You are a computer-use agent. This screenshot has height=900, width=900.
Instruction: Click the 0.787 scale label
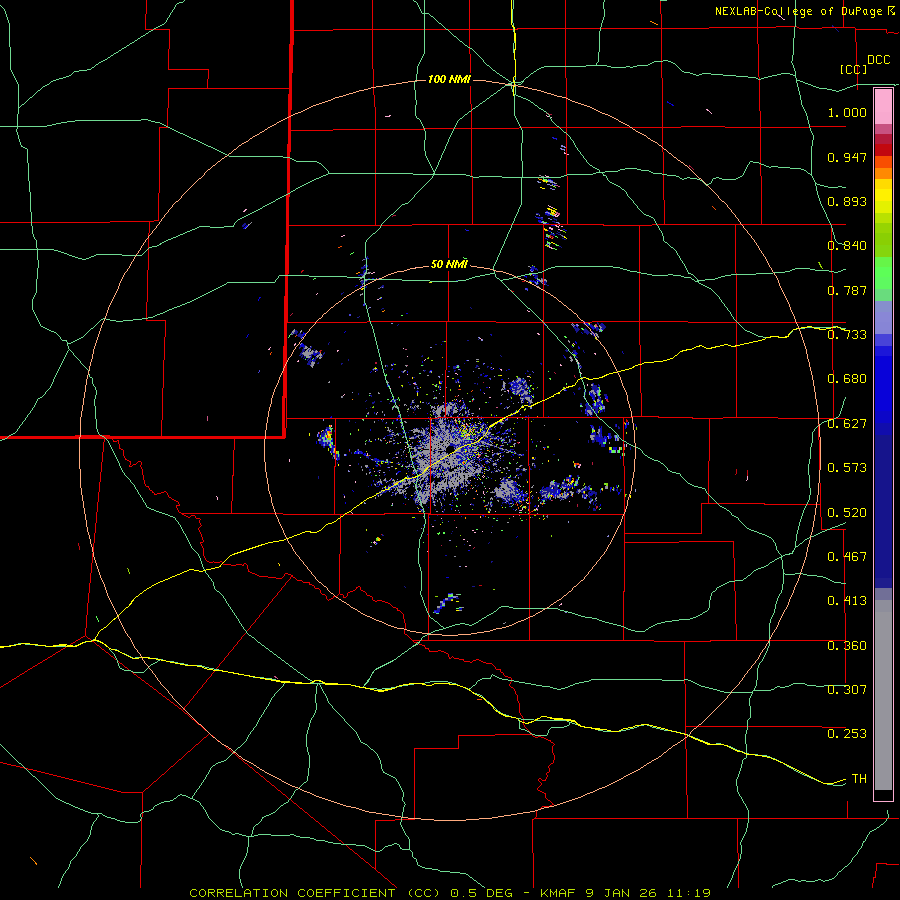point(847,290)
